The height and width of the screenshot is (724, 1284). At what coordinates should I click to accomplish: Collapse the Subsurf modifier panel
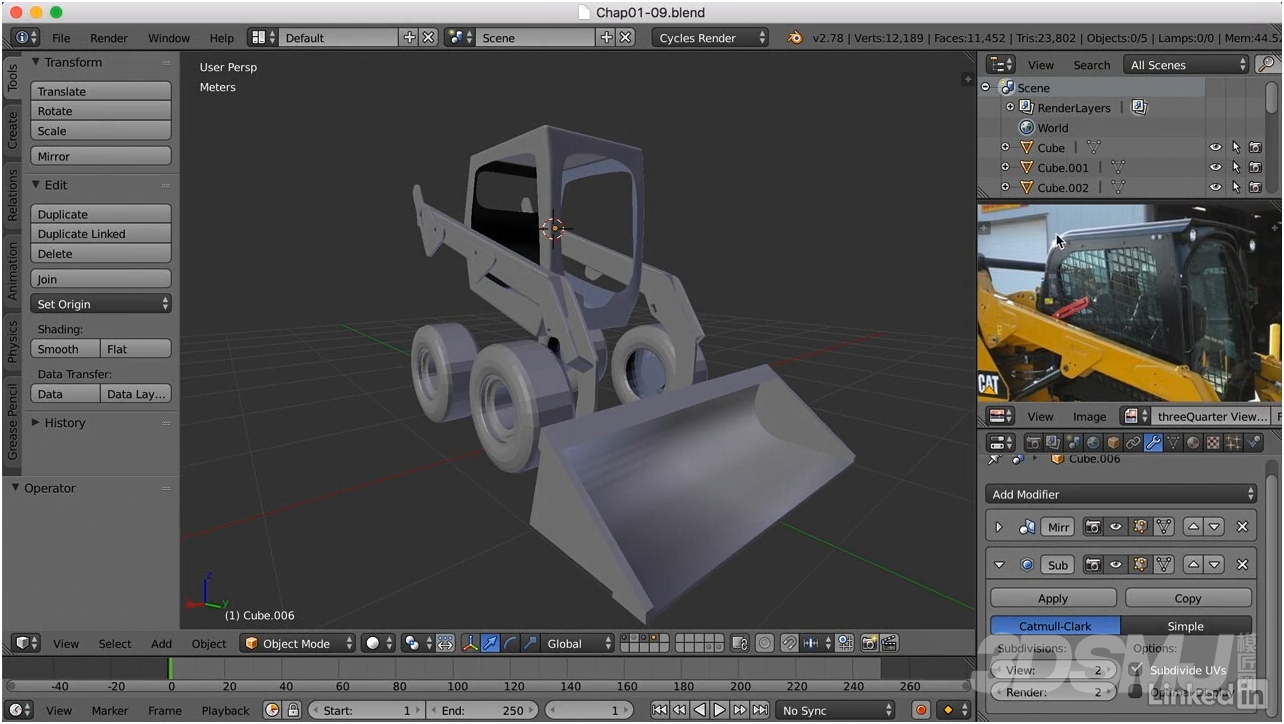tap(999, 565)
